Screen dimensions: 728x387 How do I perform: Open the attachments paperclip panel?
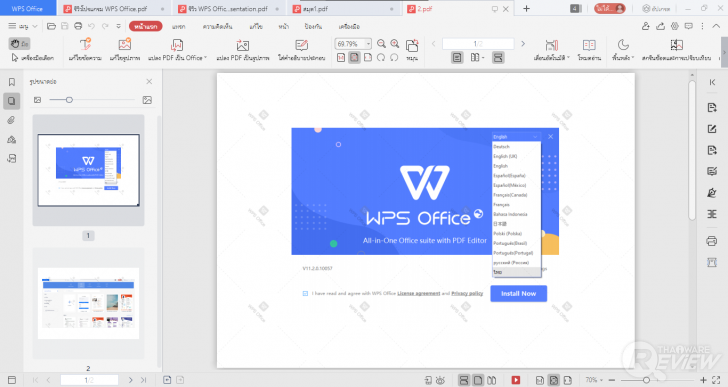(12, 120)
